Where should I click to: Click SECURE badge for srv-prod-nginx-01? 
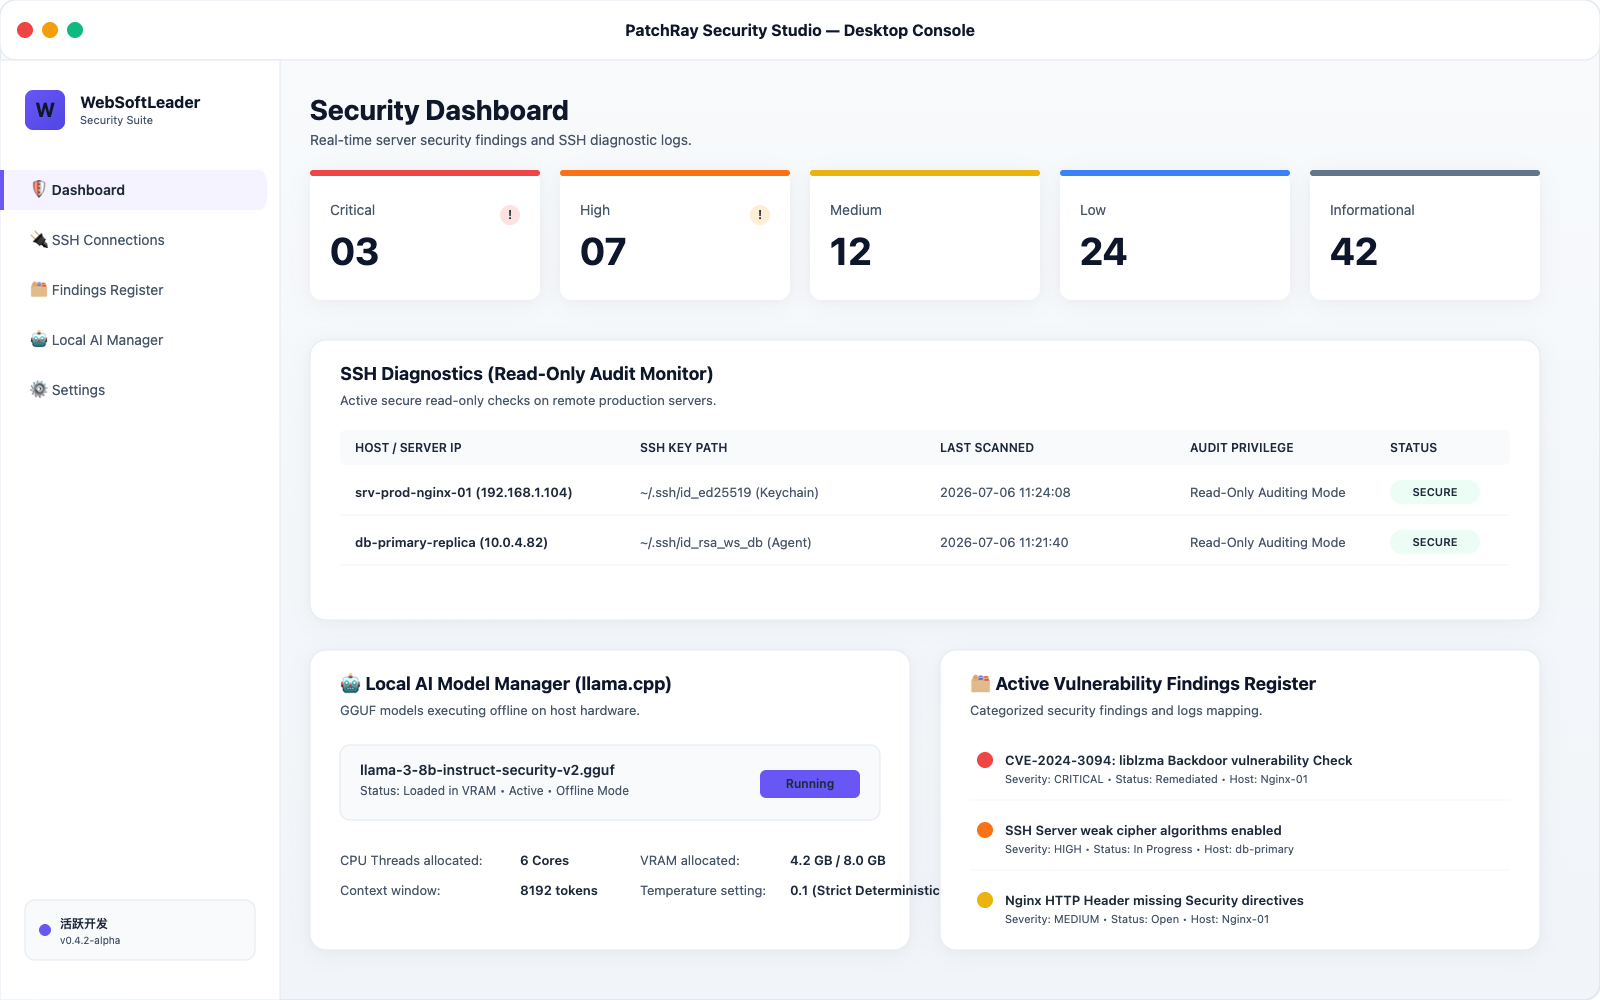(x=1435, y=492)
